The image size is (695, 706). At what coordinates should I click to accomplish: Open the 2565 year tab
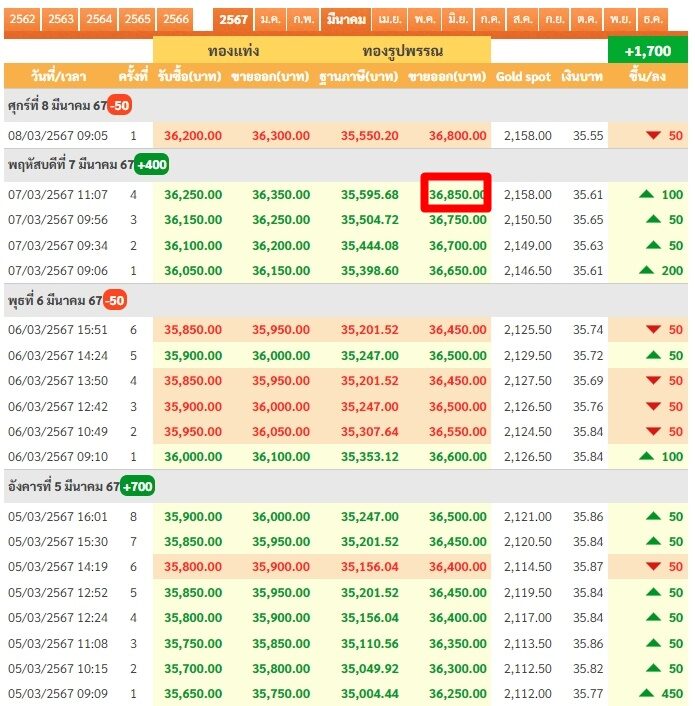point(137,20)
